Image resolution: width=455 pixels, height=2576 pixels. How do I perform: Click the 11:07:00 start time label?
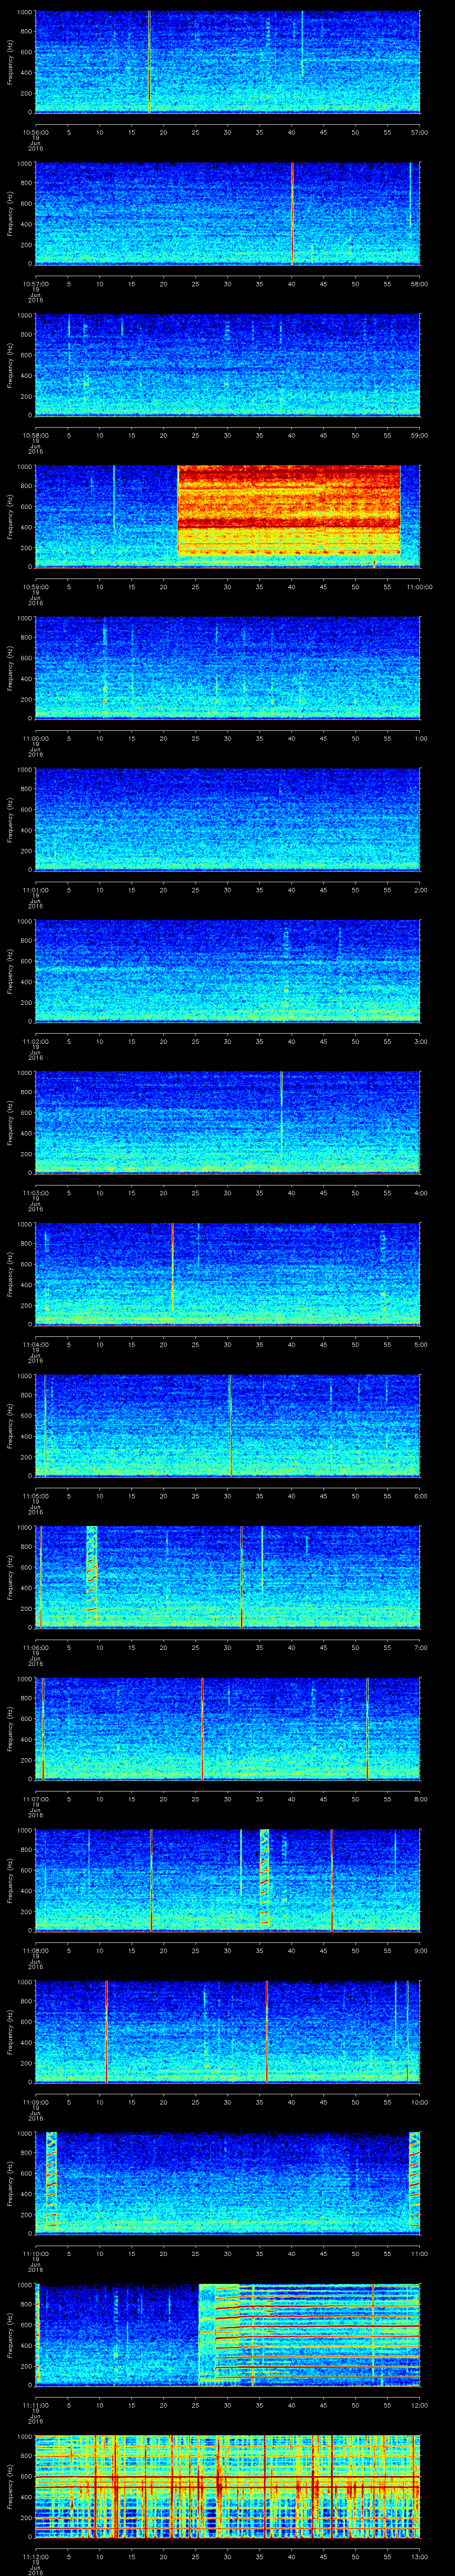tap(35, 1800)
